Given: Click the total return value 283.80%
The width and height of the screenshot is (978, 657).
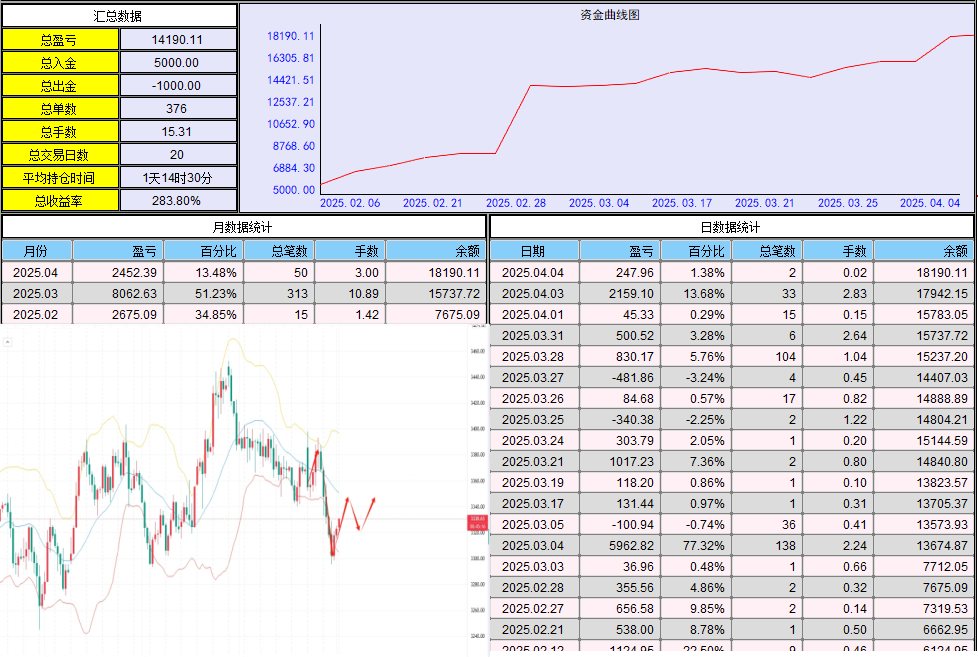Looking at the screenshot, I should [178, 201].
